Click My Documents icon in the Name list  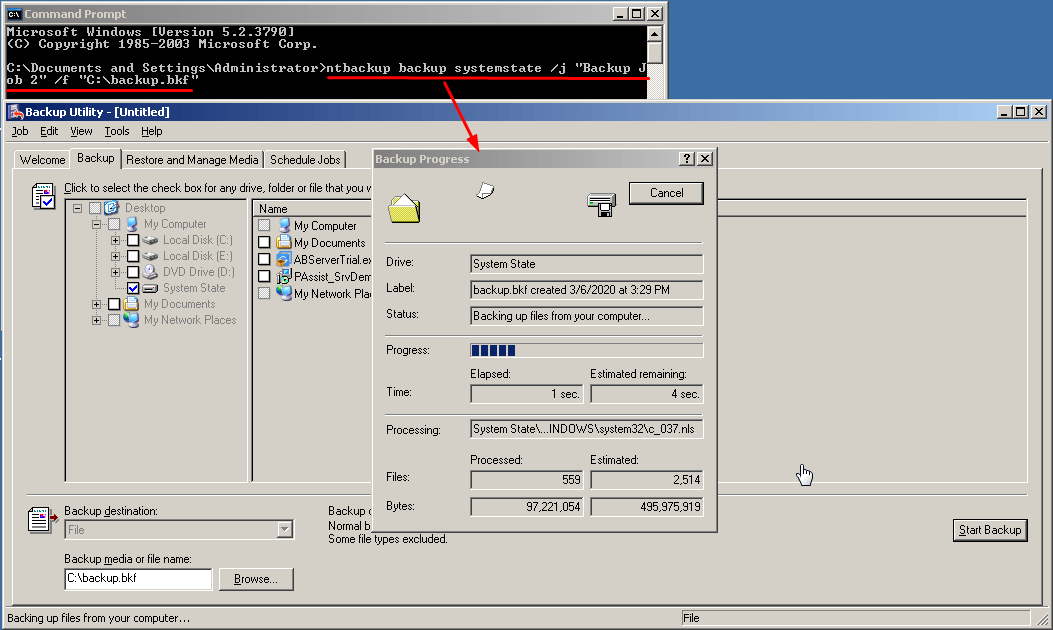tap(284, 242)
